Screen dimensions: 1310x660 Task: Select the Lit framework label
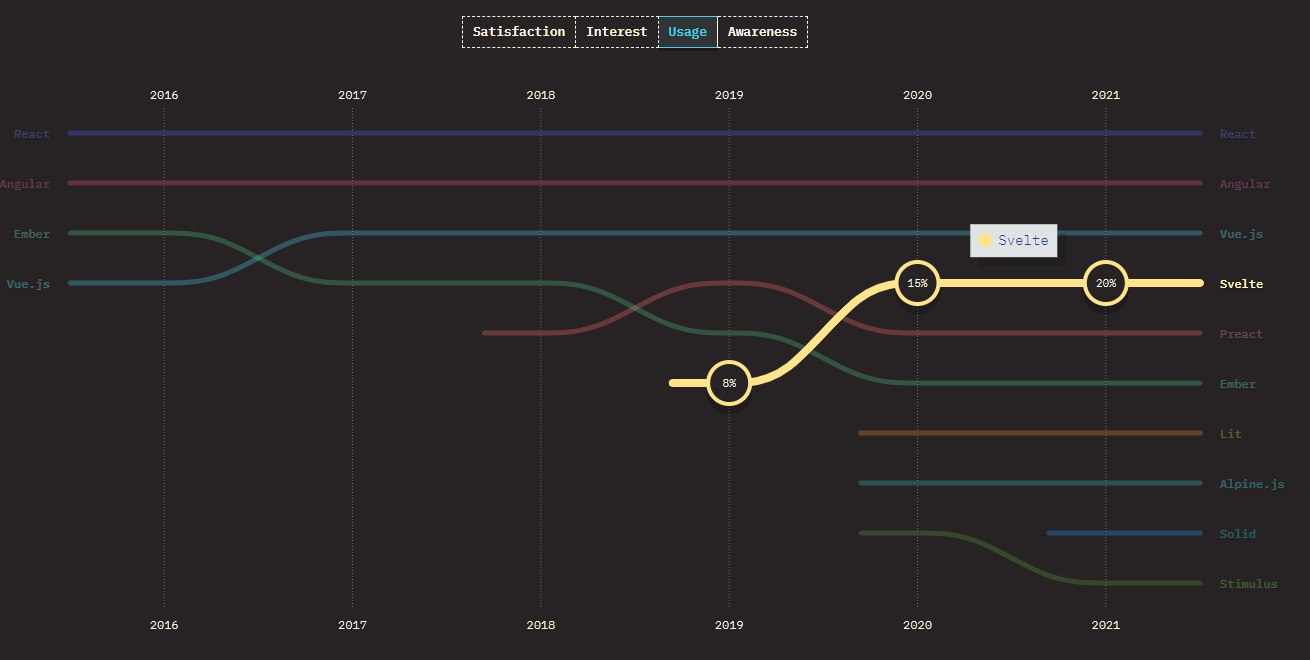(x=1230, y=434)
